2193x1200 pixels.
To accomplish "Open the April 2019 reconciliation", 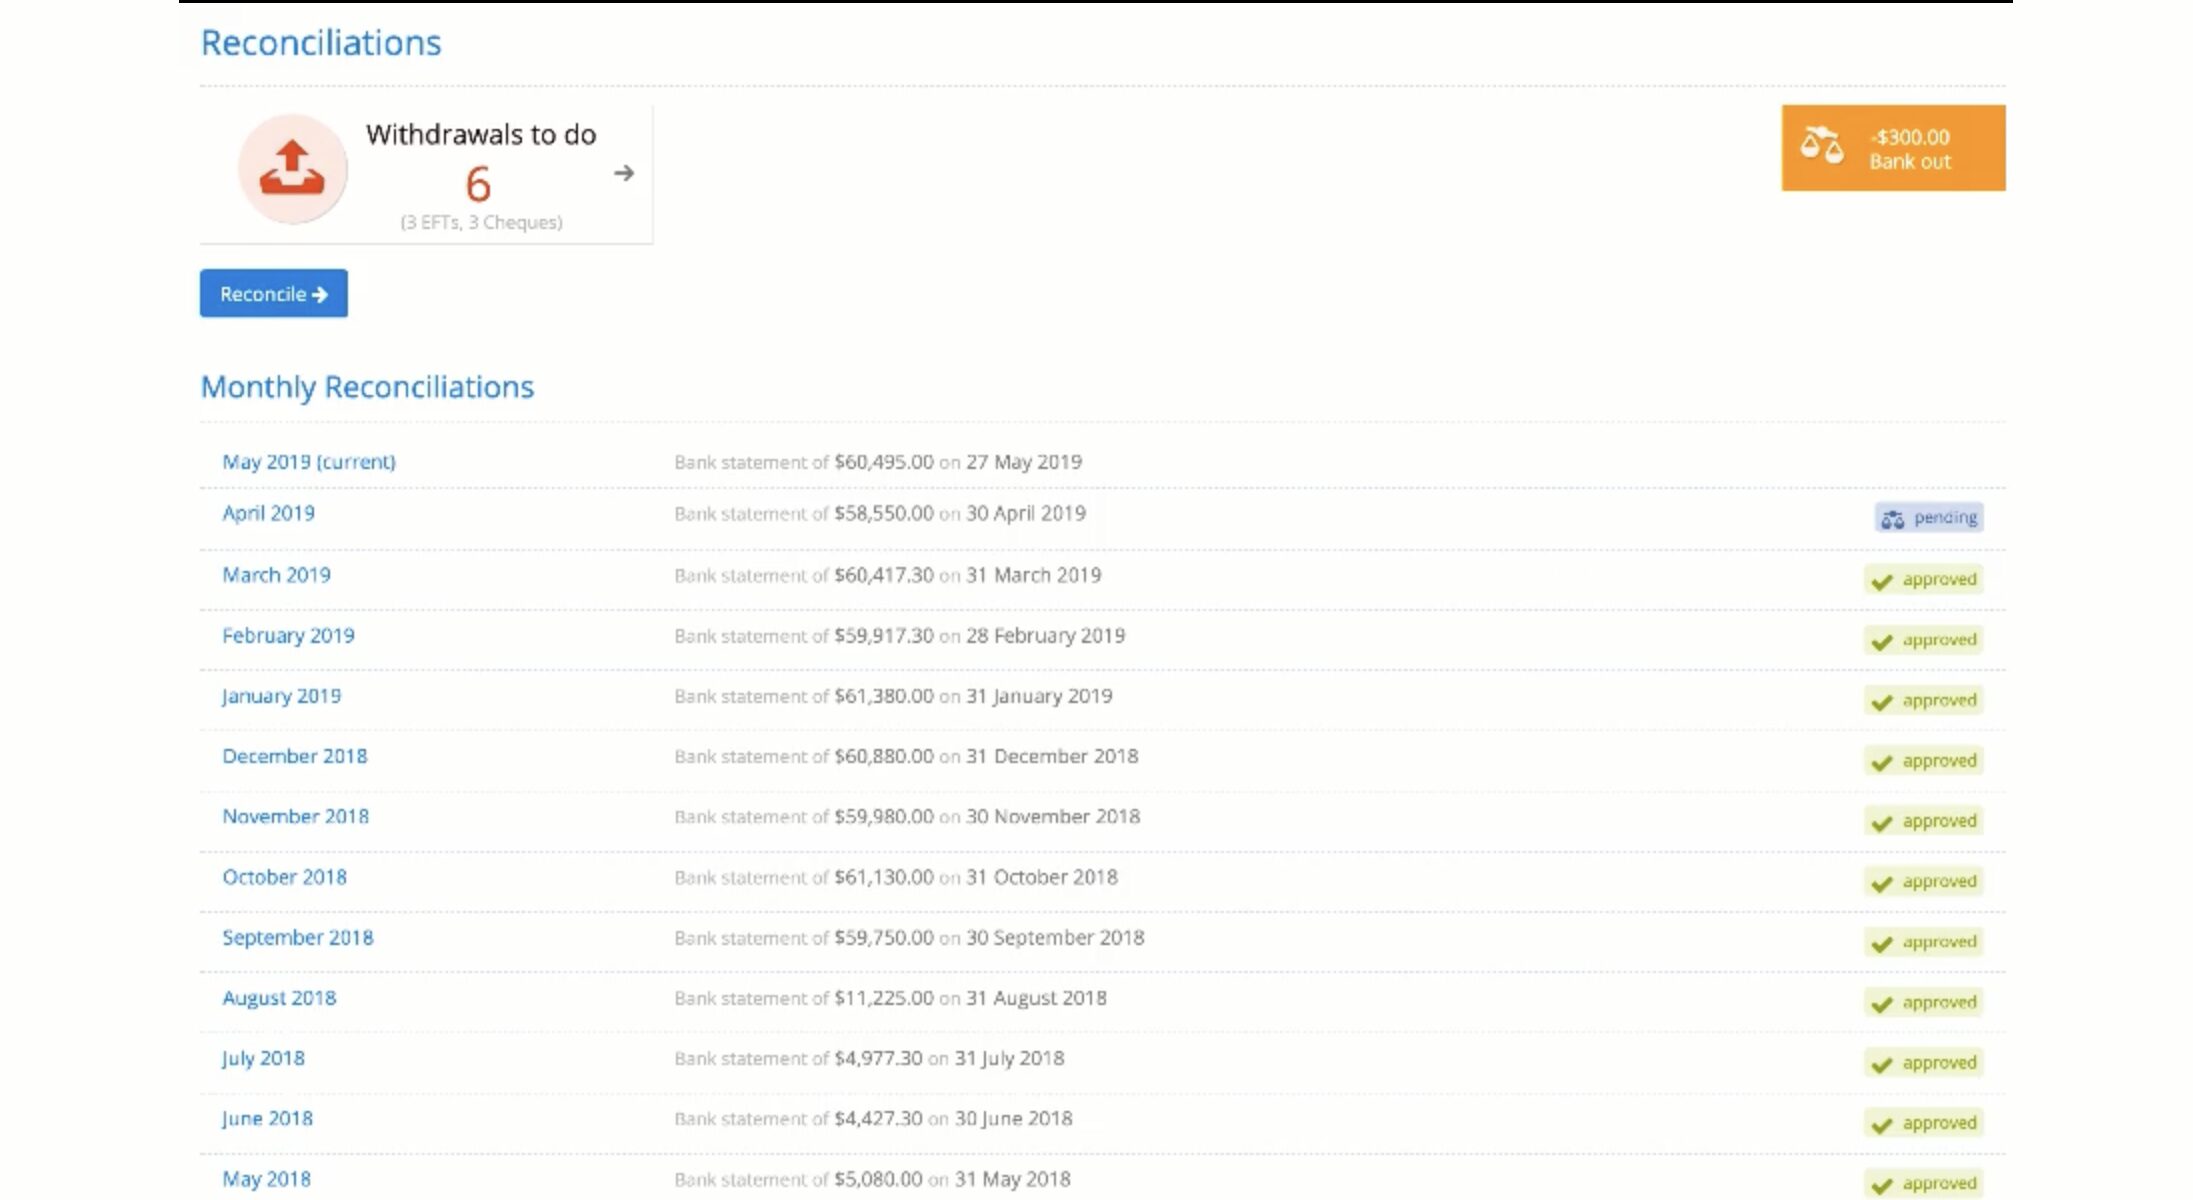I will [x=268, y=514].
